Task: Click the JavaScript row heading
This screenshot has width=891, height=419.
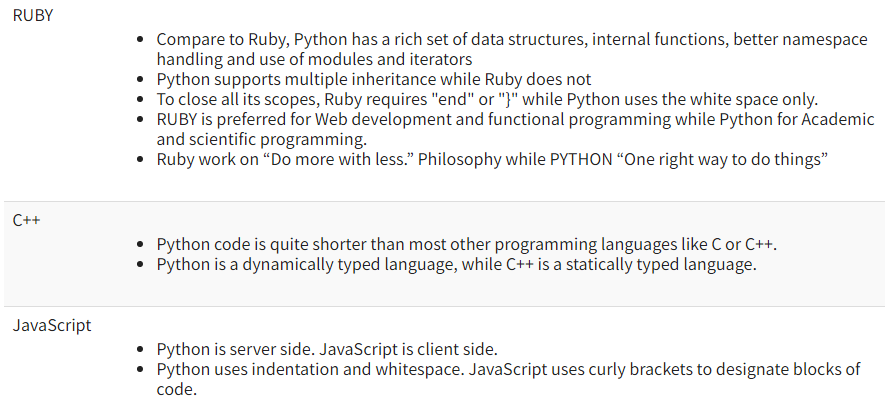Action: 52,324
